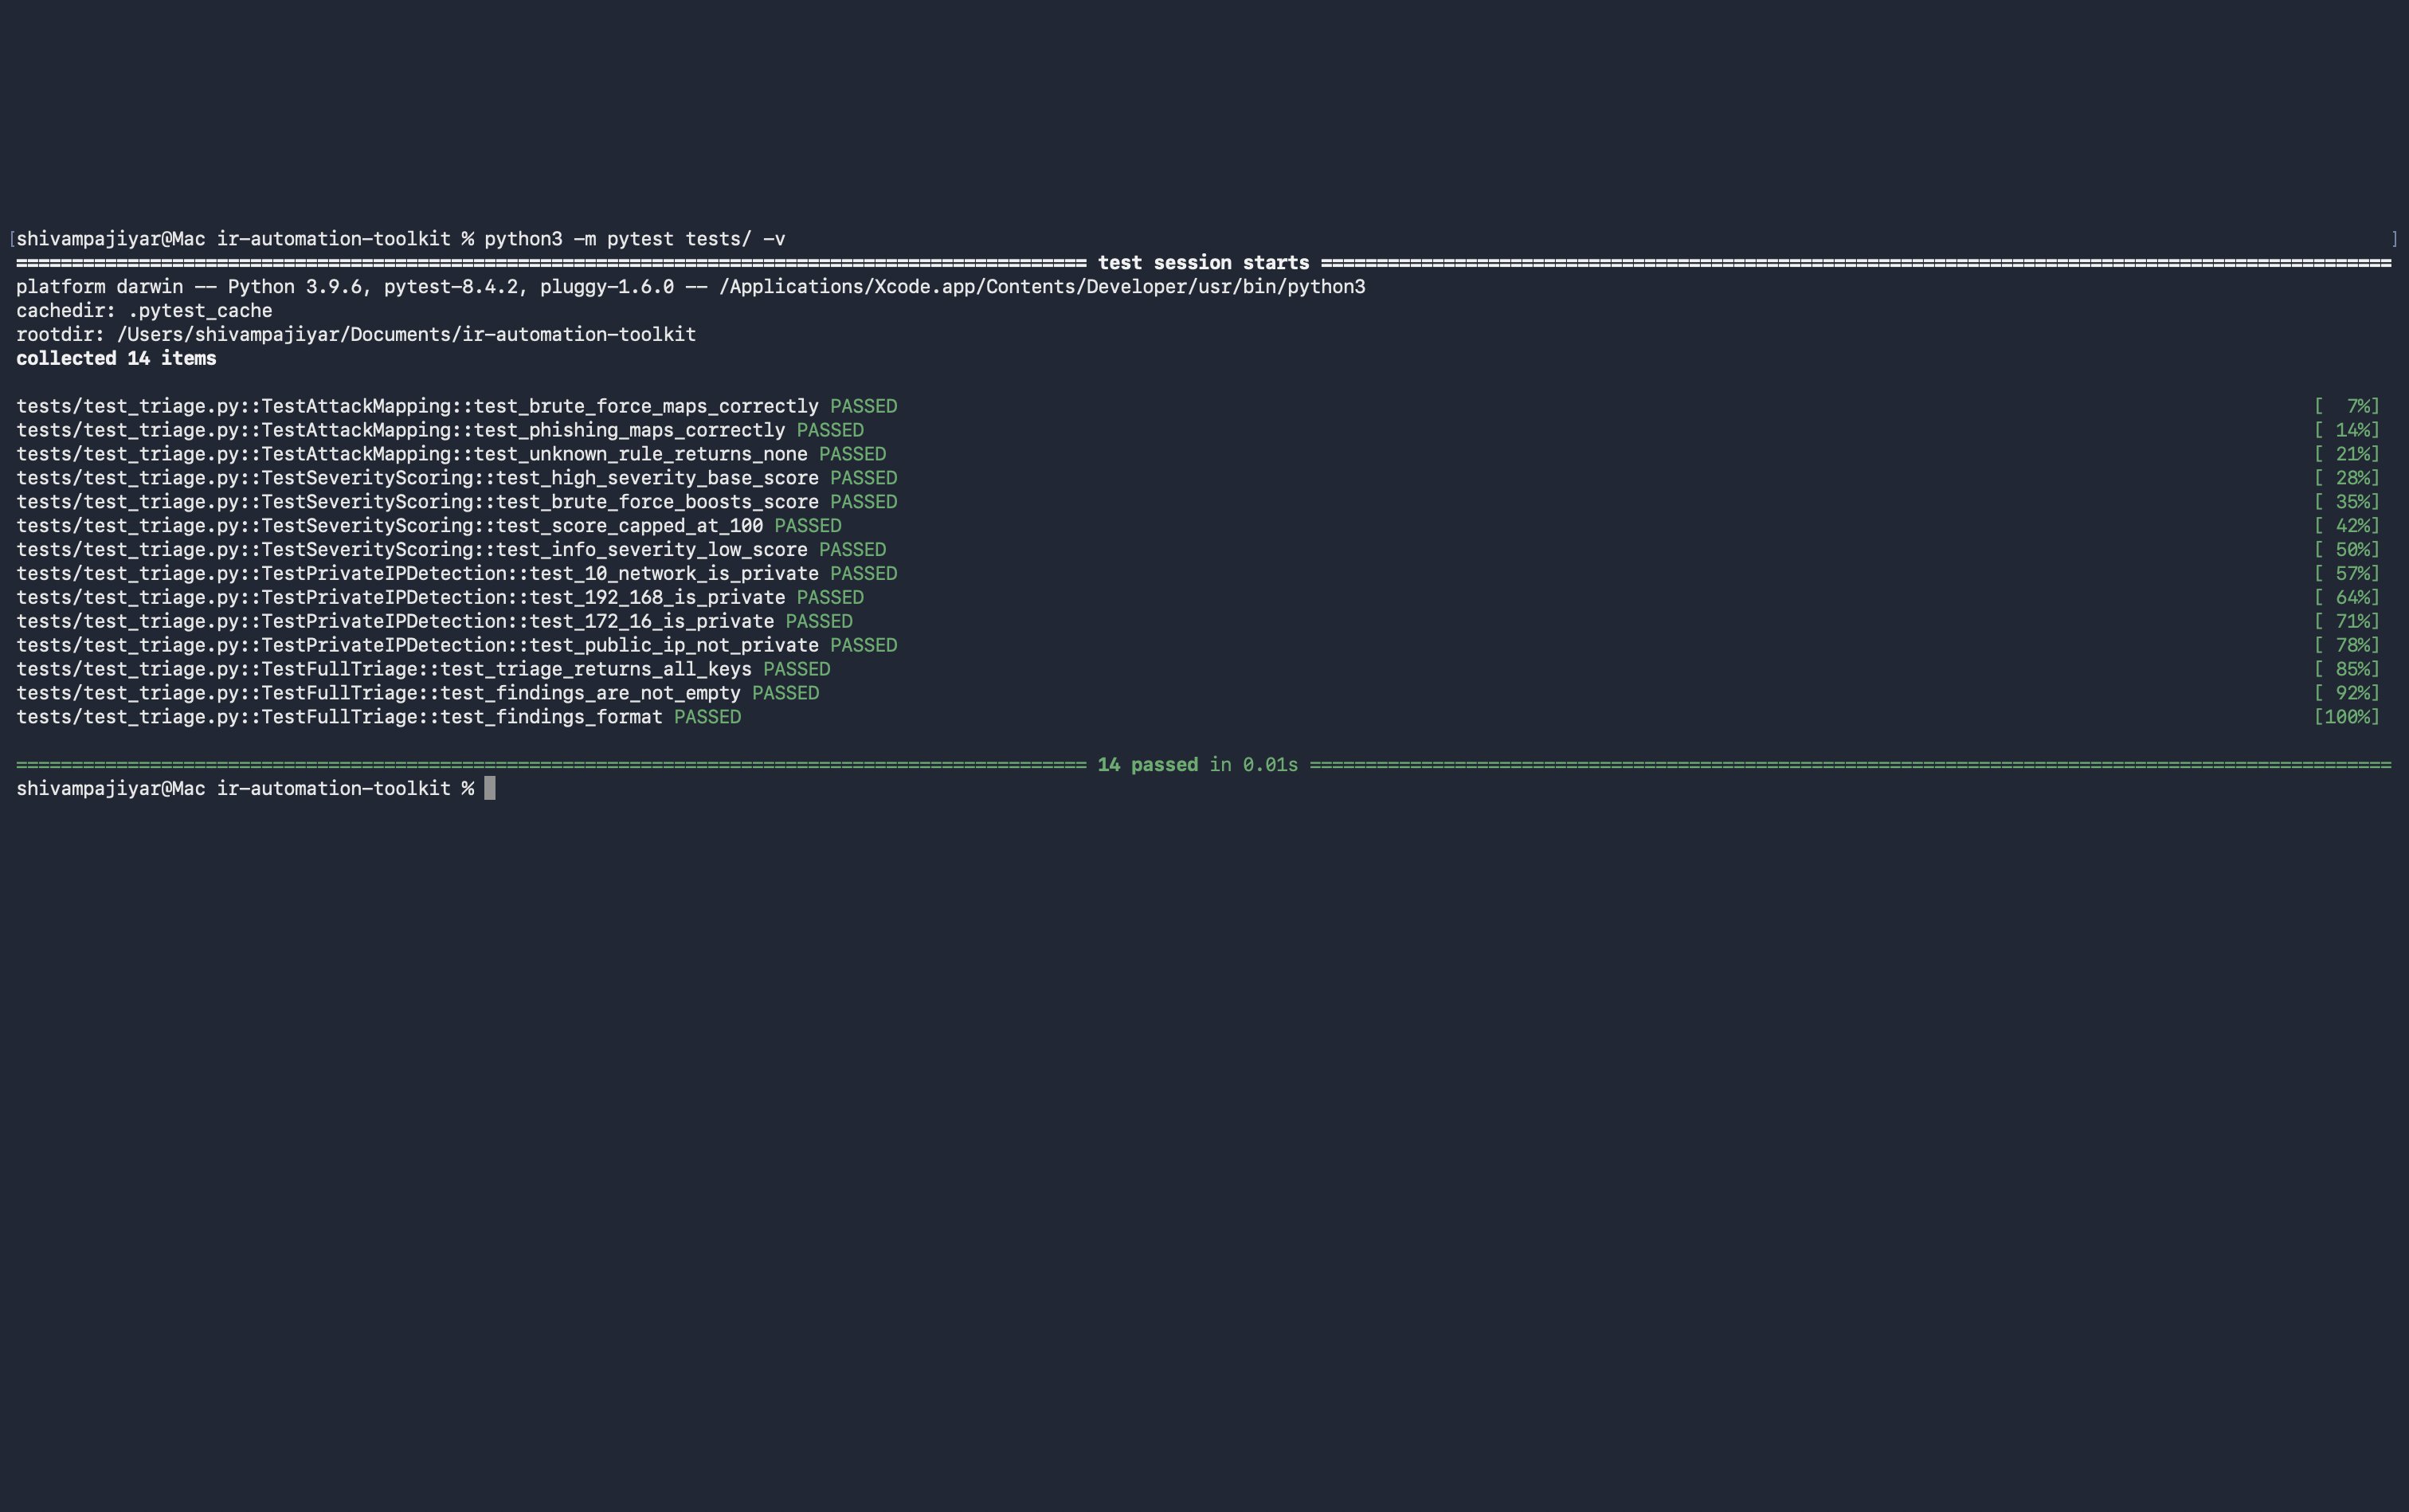Click the final 'shivampajiyar@Mac ir-automation-toolkit %' prompt
Image resolution: width=2409 pixels, height=1512 pixels.
click(x=245, y=789)
